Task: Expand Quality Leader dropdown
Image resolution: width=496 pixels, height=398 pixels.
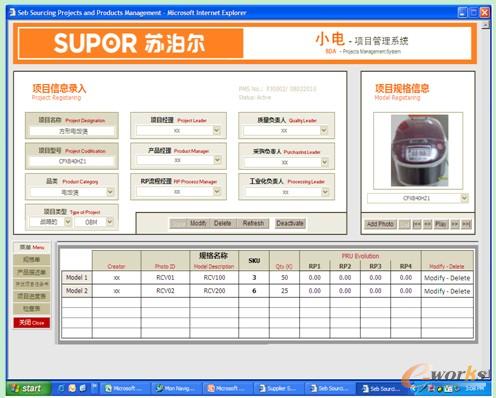Action: tap(324, 130)
